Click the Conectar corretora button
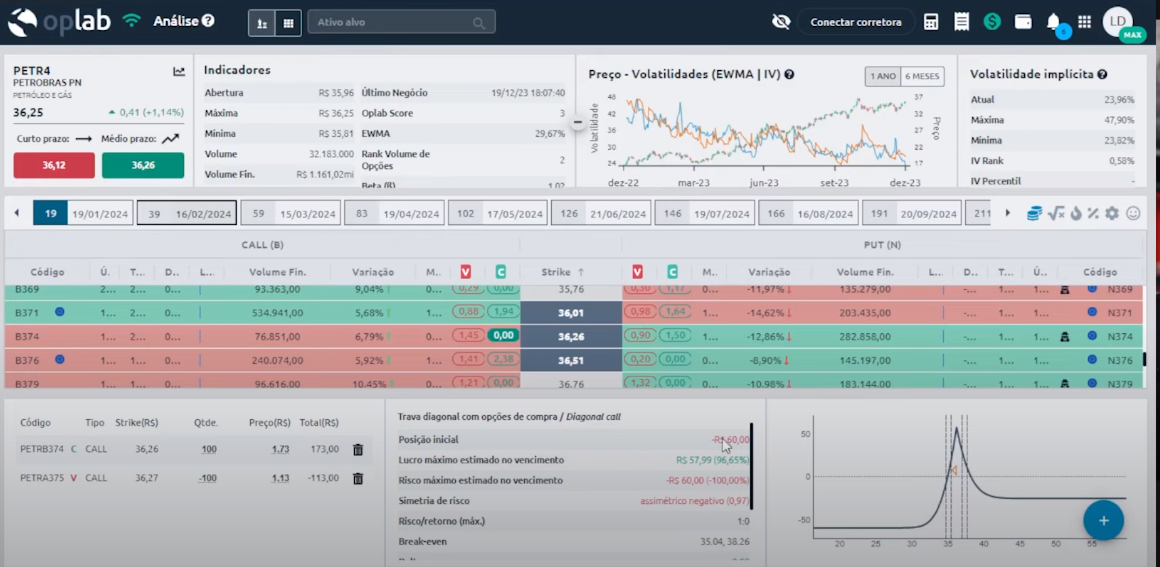Screen dimensions: 1160x567 [x=855, y=22]
